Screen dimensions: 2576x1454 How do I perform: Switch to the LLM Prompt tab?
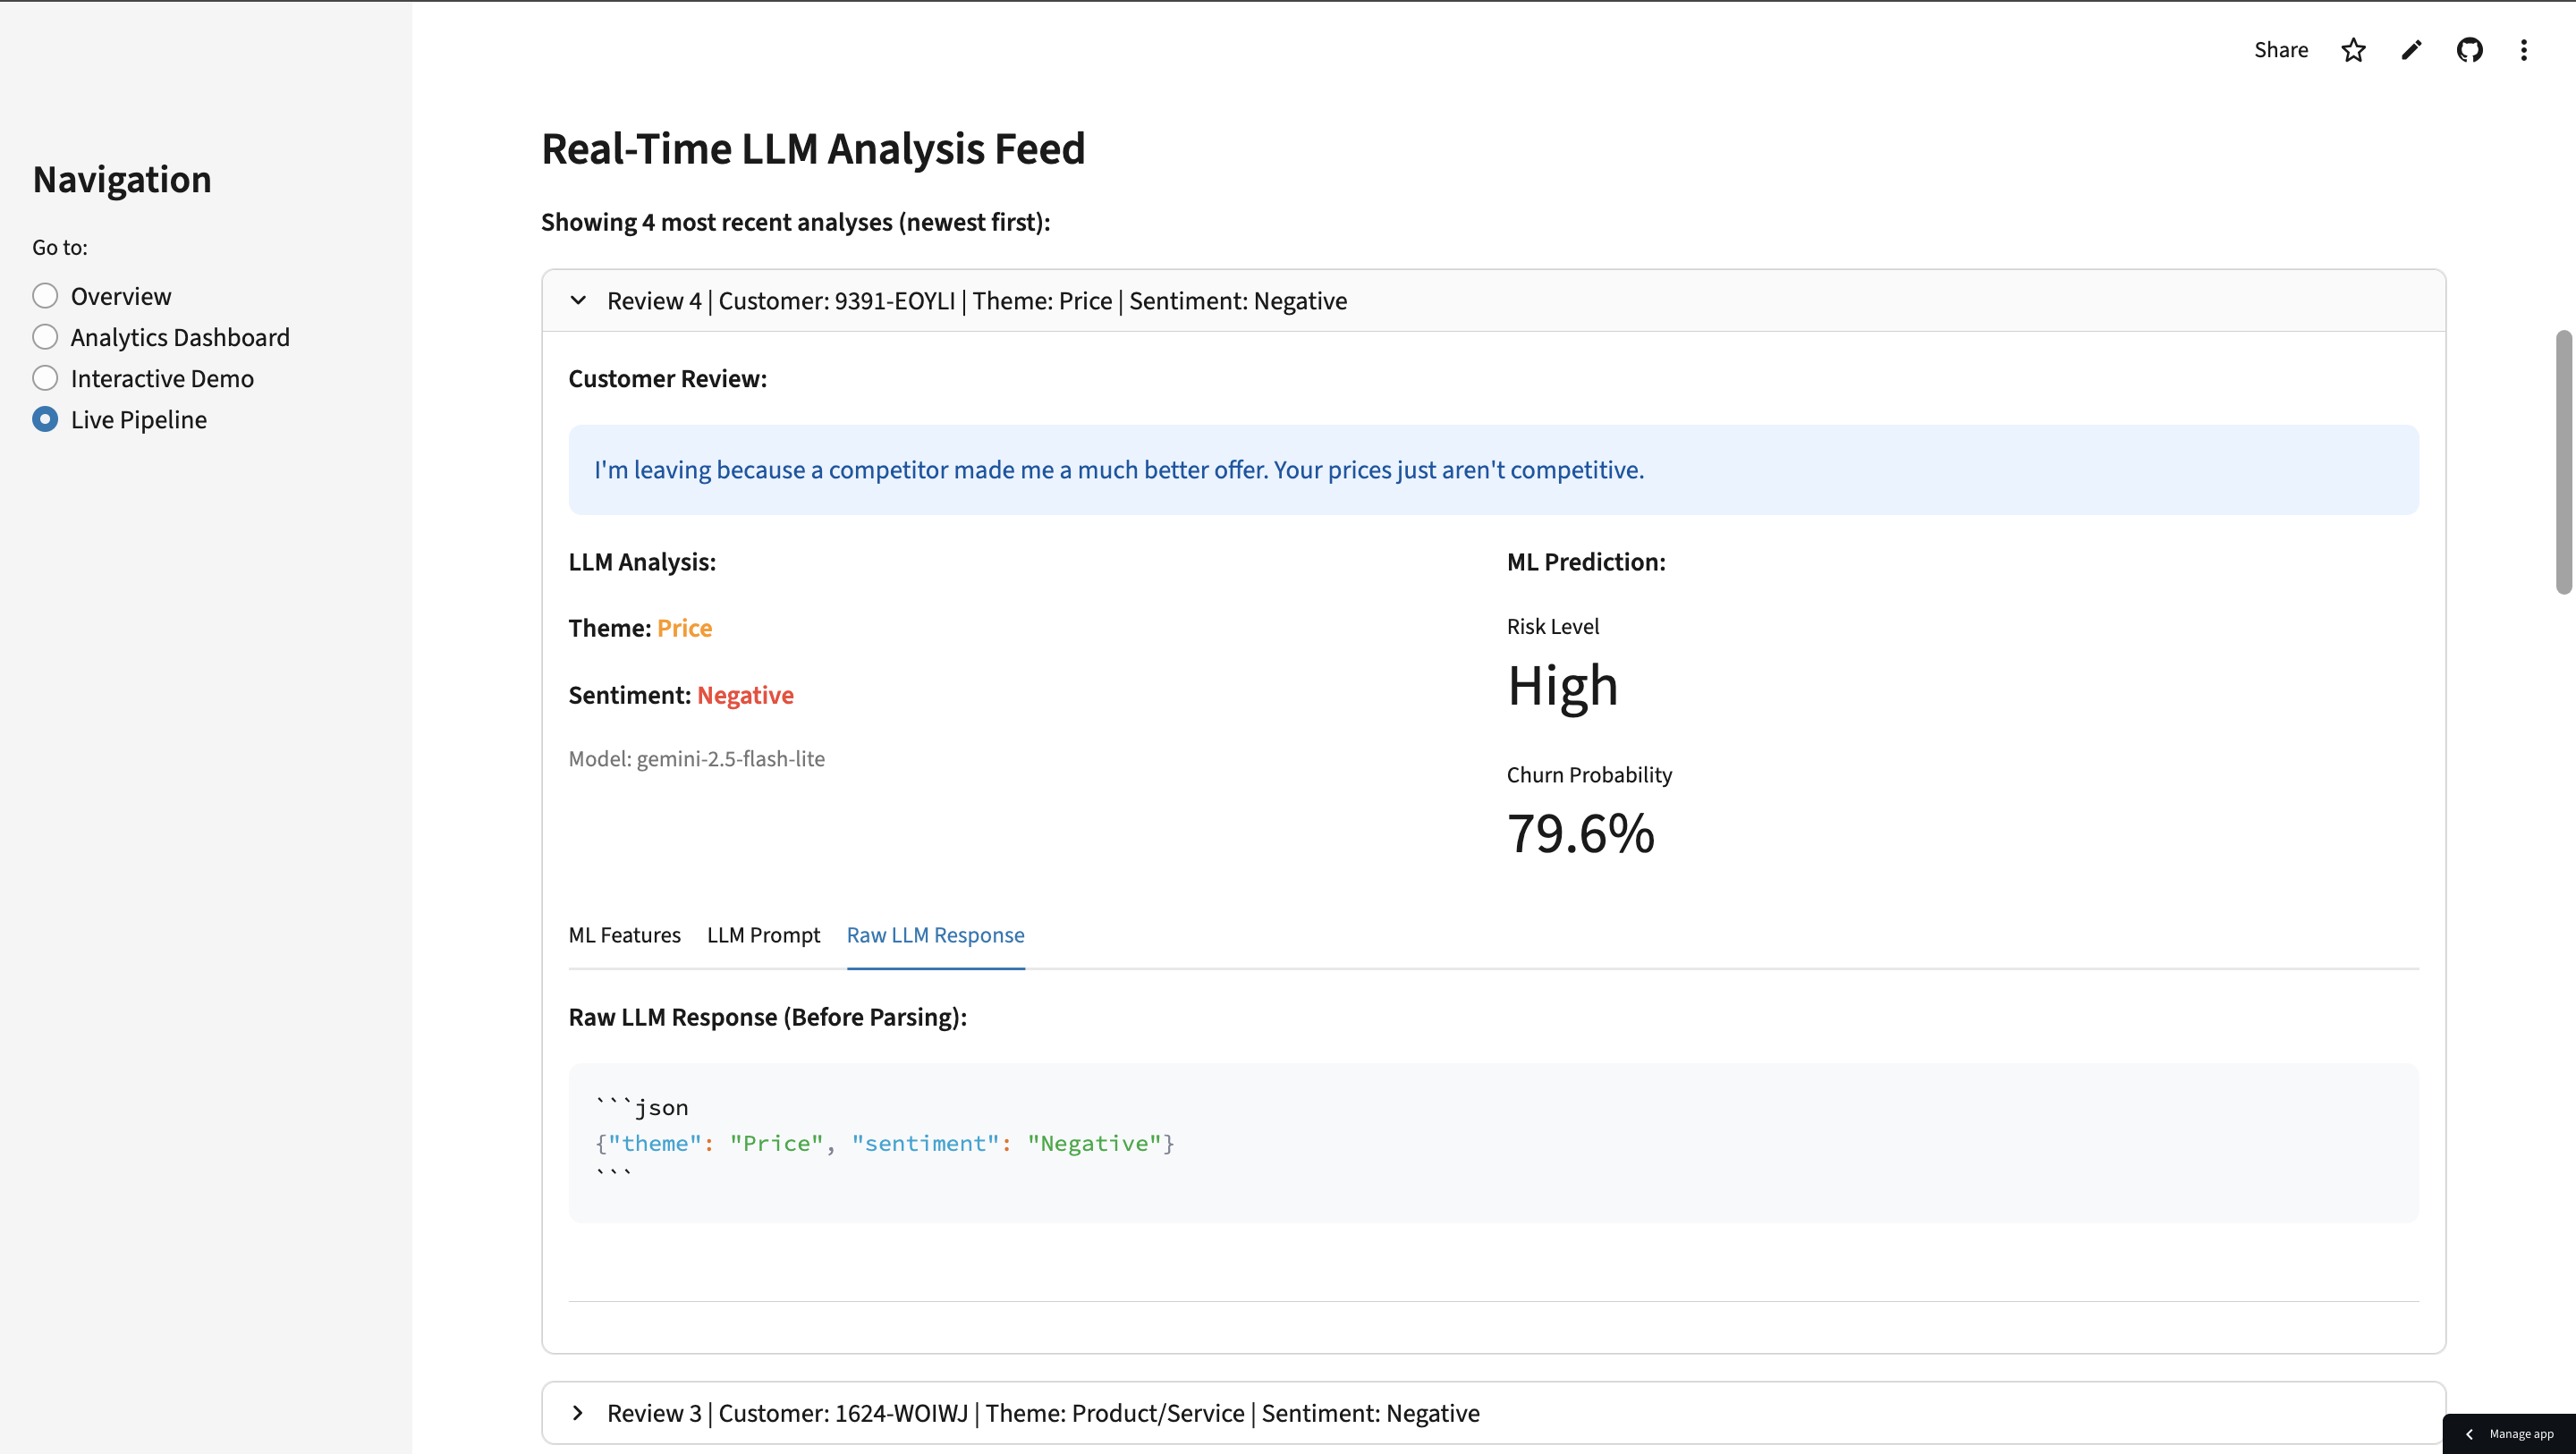click(763, 935)
